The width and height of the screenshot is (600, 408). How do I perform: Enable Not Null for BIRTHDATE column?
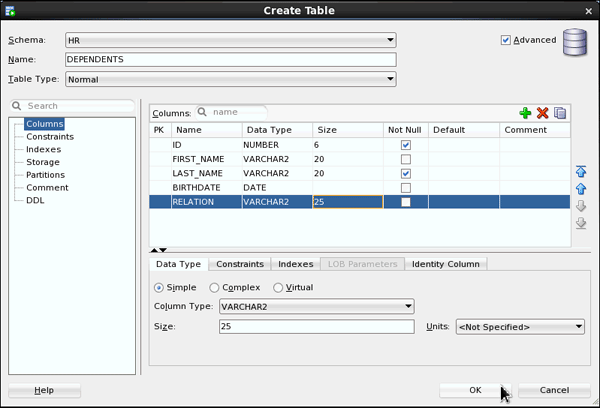point(406,187)
